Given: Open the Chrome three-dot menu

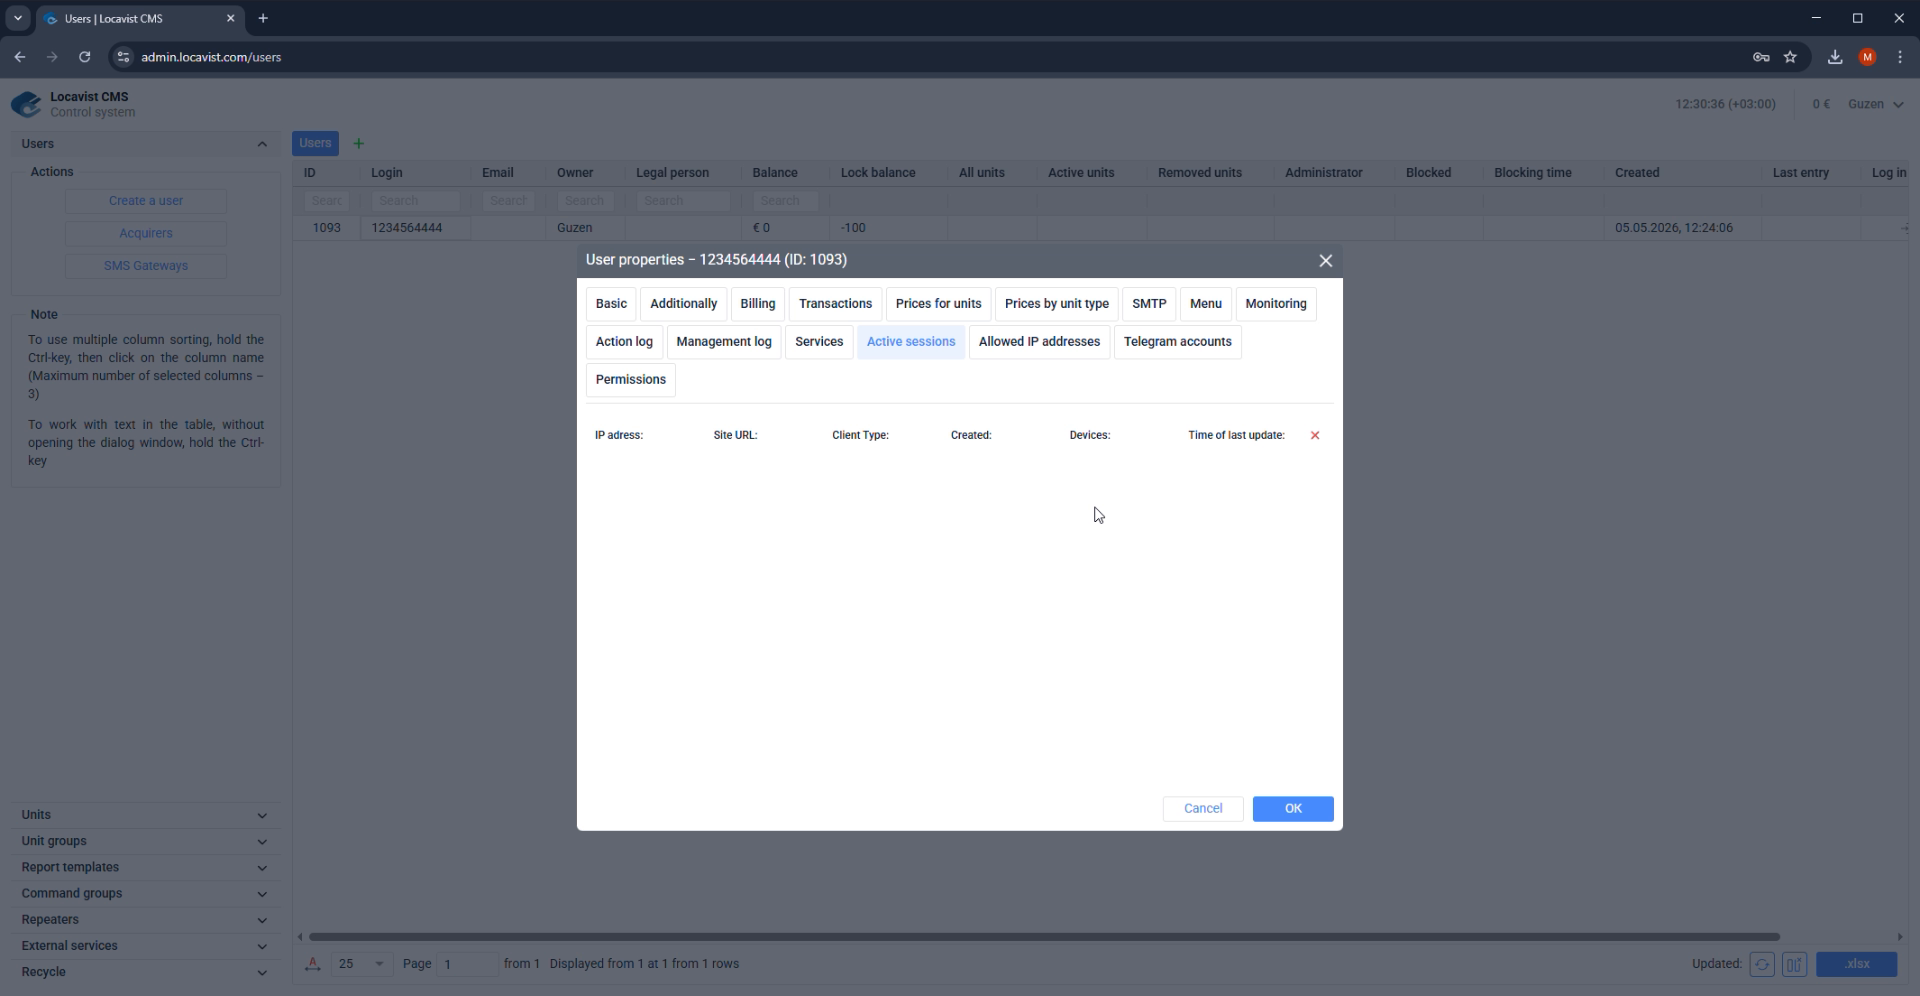Looking at the screenshot, I should [x=1900, y=57].
